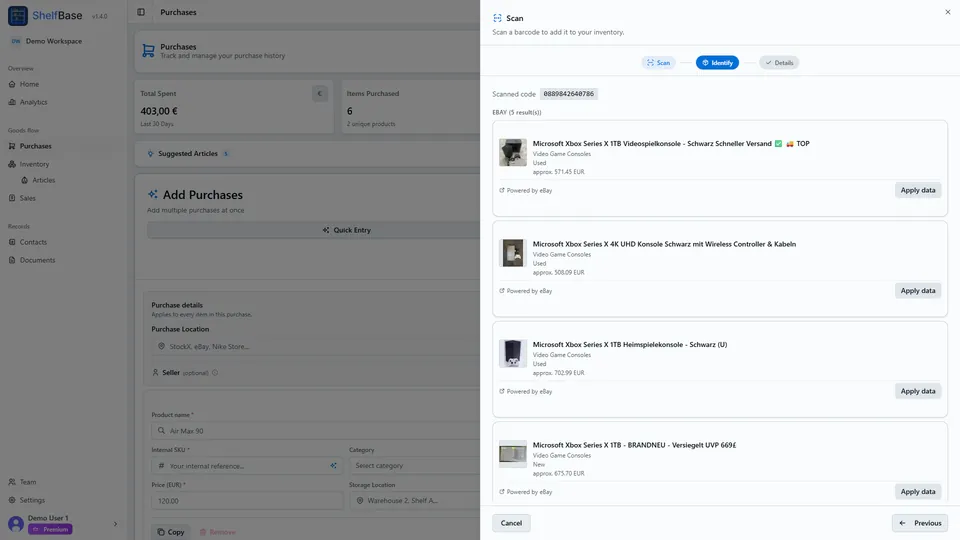
Task: Click the Copy button
Action: (x=171, y=532)
